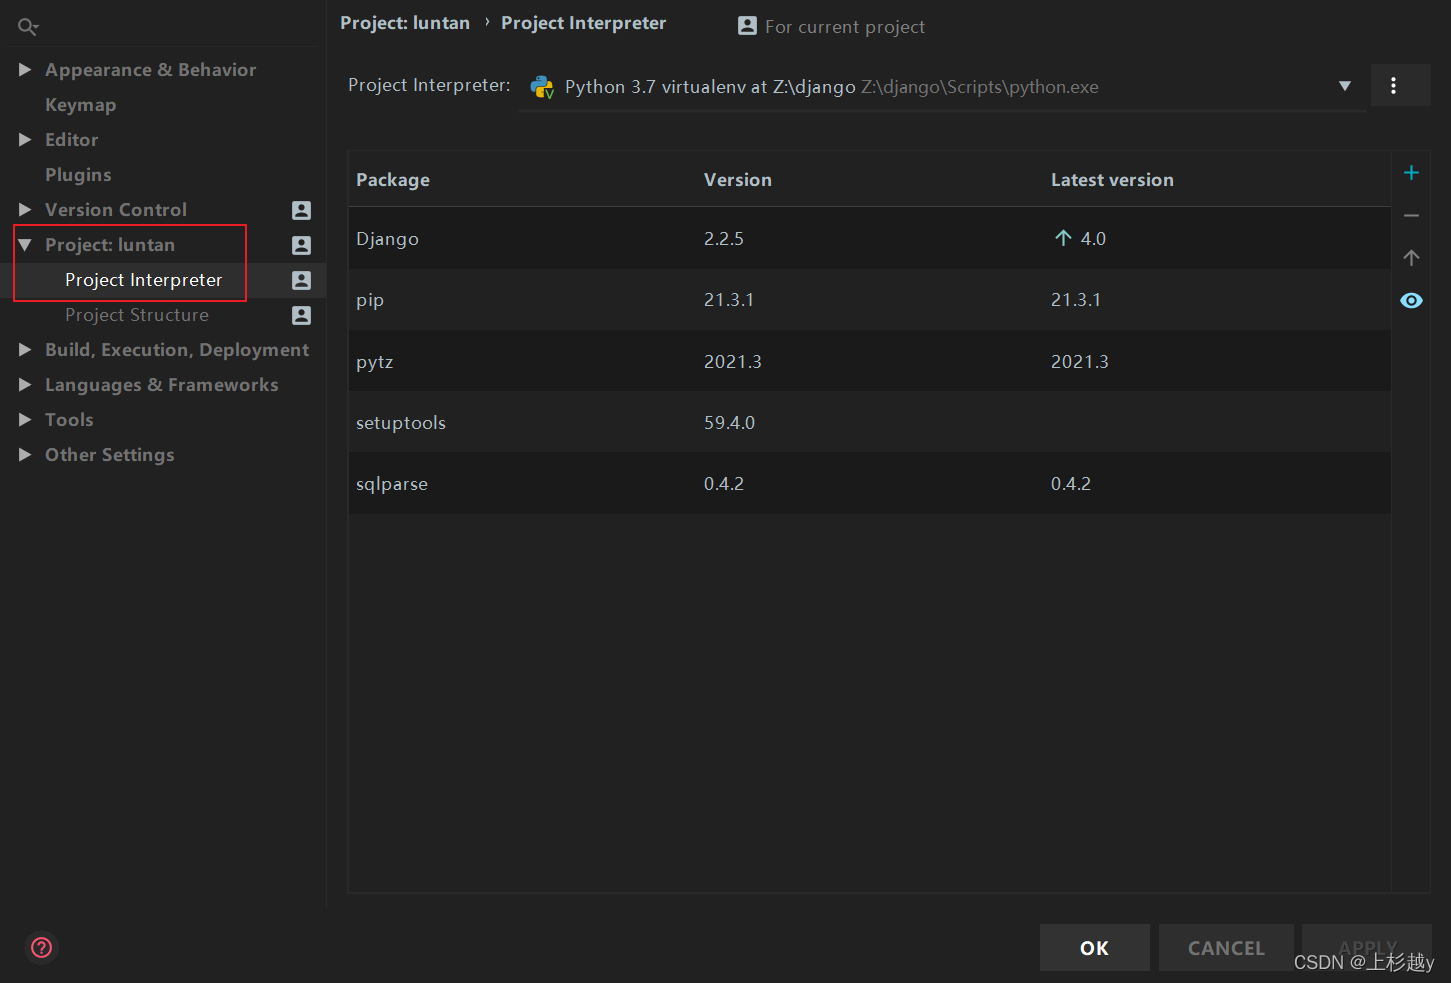The height and width of the screenshot is (983, 1451).
Task: Click the profile icon beside Version Control
Action: (301, 210)
